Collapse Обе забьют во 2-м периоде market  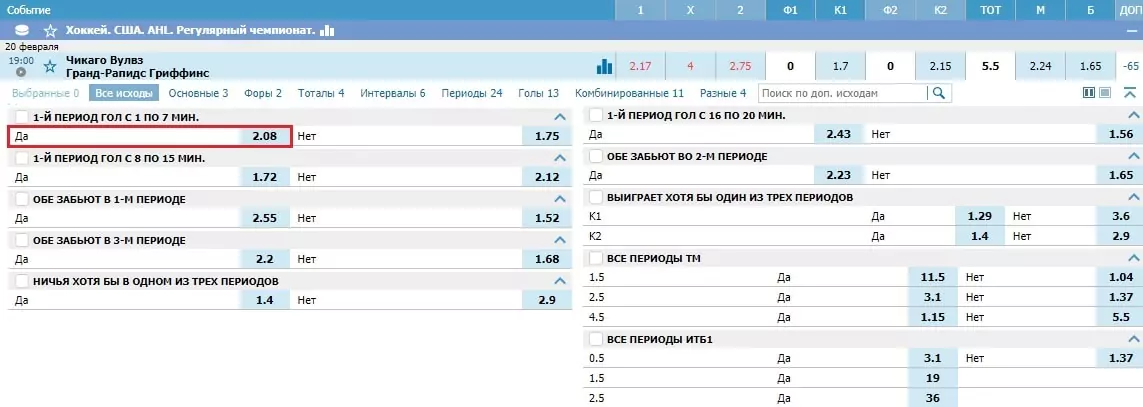[x=1133, y=157]
